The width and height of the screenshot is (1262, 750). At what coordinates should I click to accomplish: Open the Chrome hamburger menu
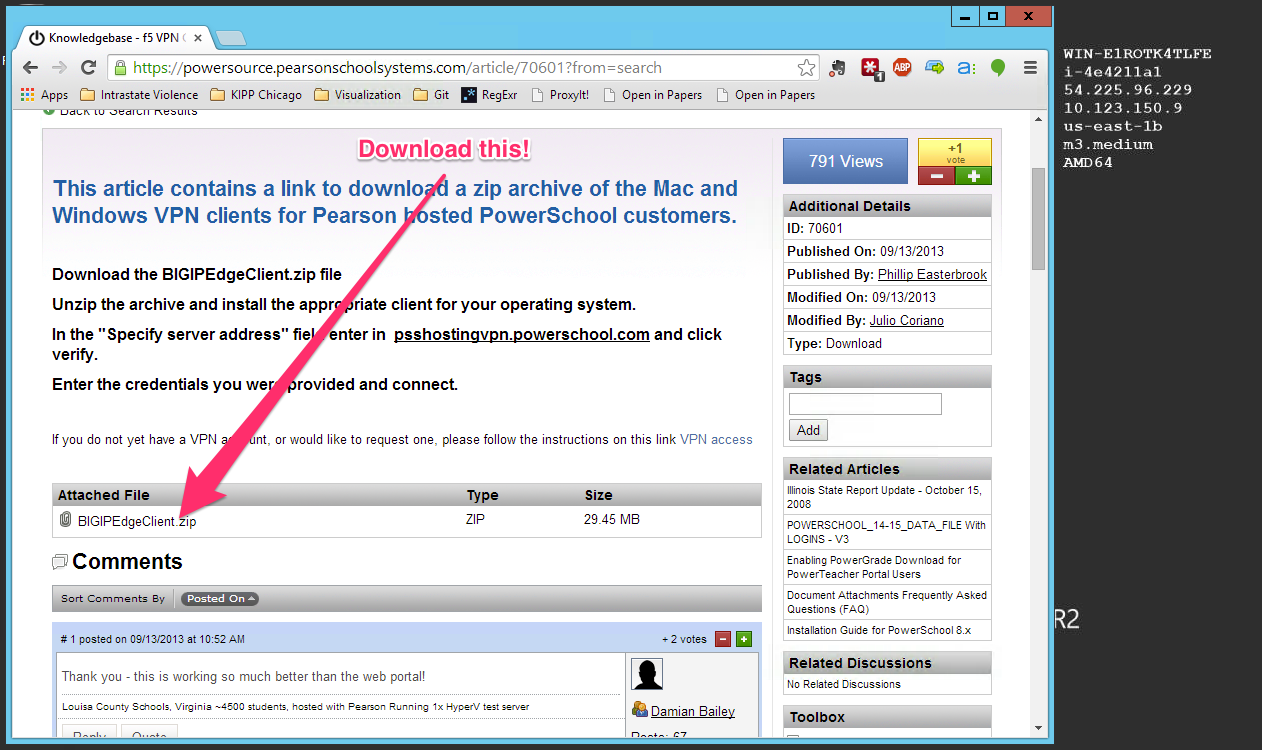1030,68
